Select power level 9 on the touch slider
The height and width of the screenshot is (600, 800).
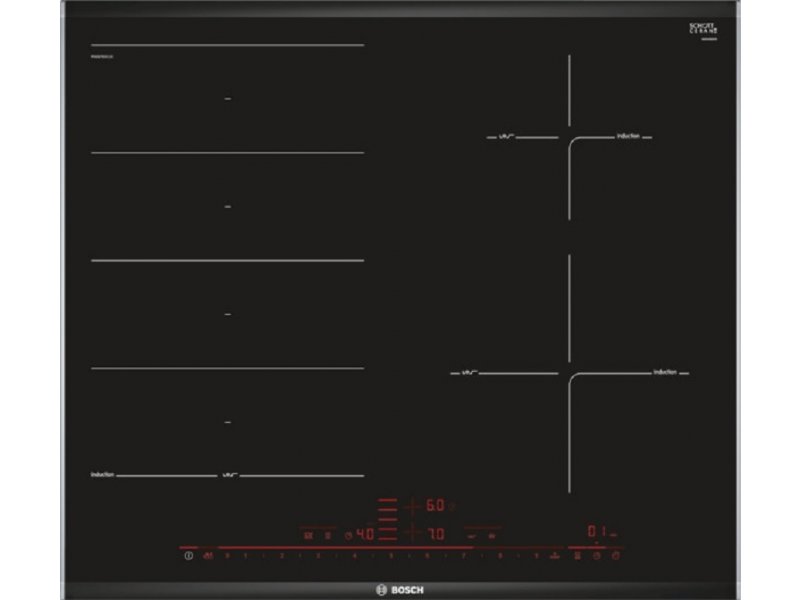tap(536, 556)
